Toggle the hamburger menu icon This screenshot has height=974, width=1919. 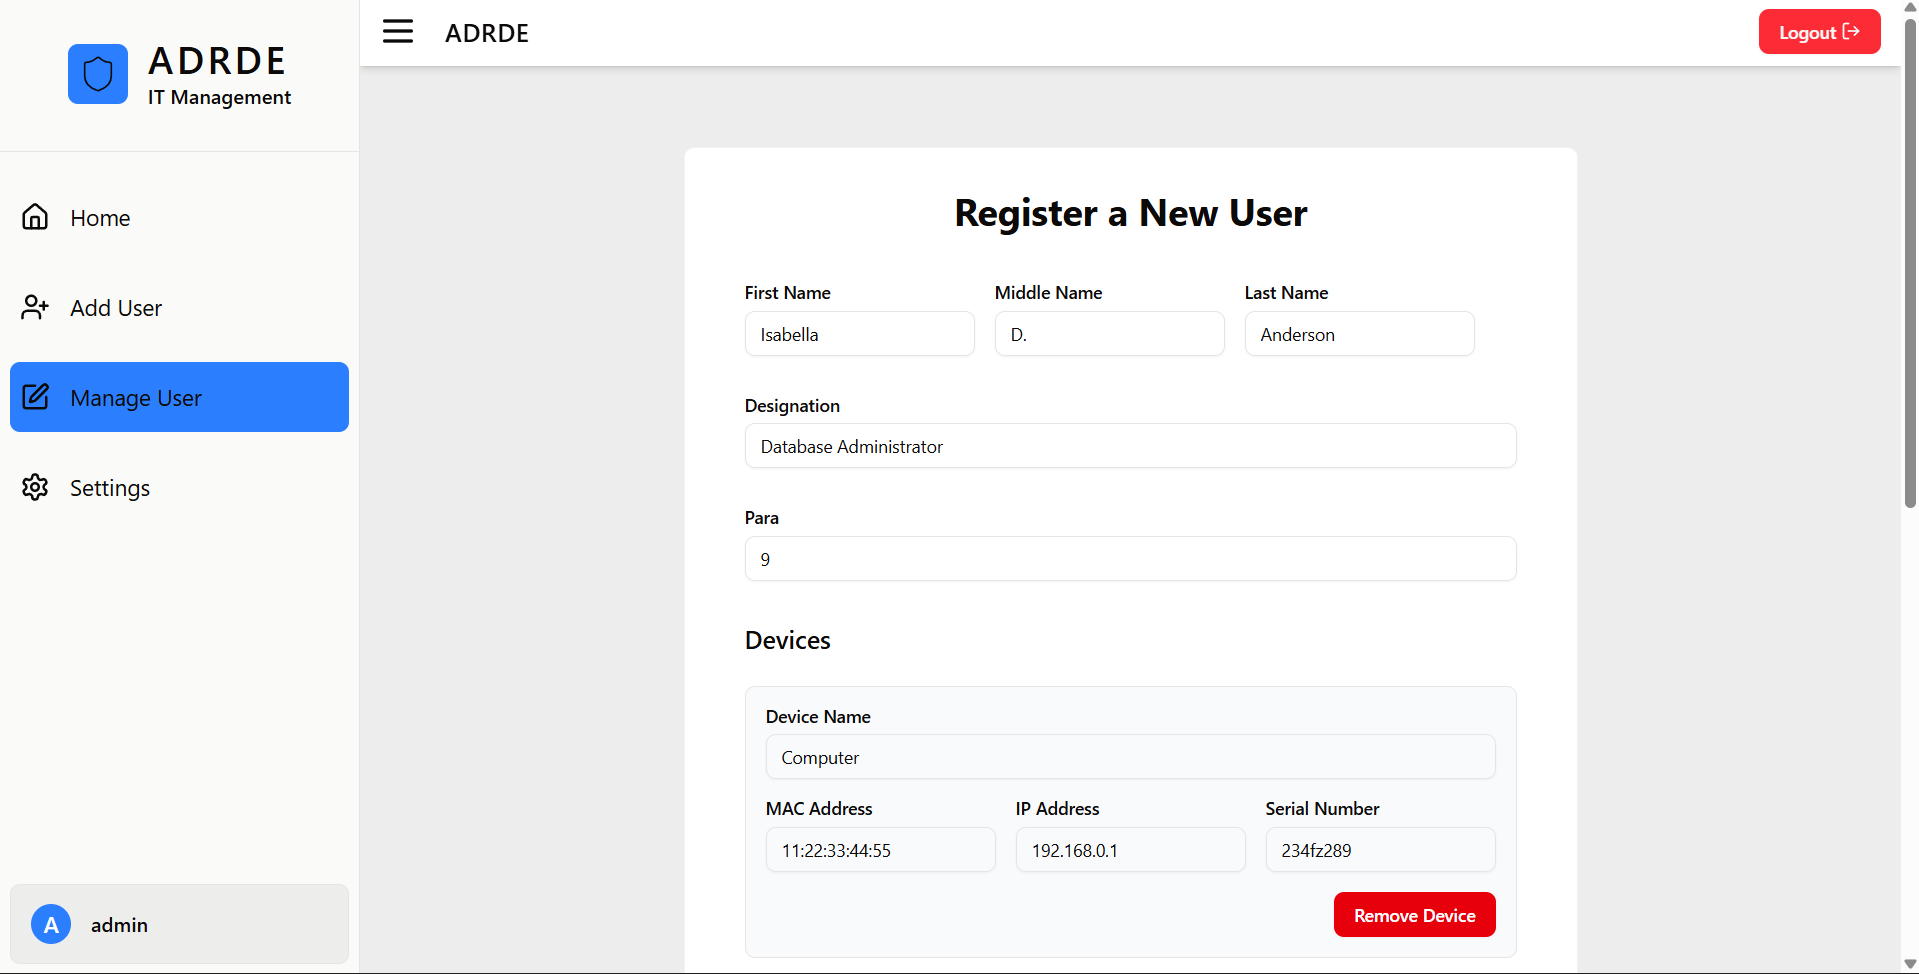click(x=397, y=32)
